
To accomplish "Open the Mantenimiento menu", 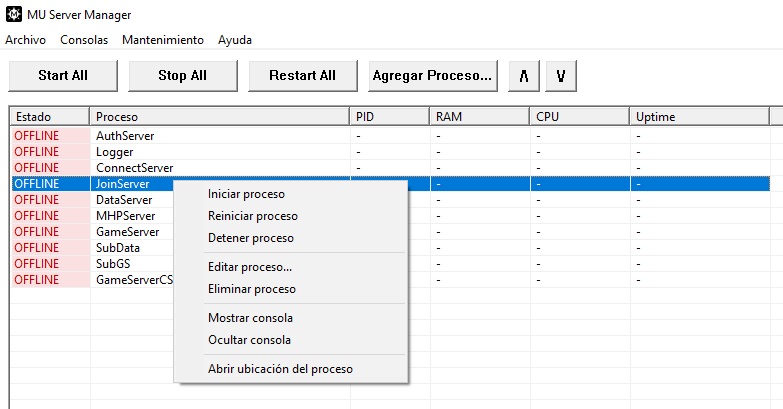I will pyautogui.click(x=163, y=40).
